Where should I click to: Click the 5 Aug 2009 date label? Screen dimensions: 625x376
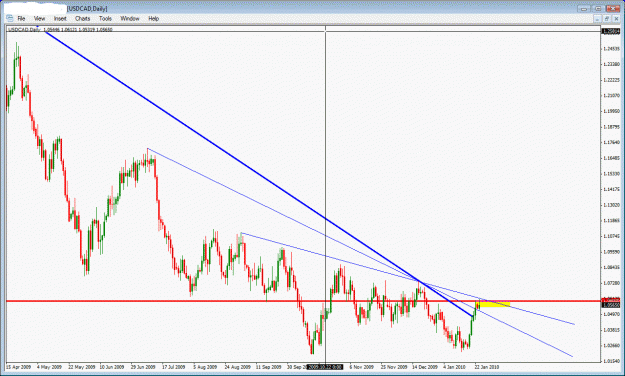pyautogui.click(x=205, y=367)
